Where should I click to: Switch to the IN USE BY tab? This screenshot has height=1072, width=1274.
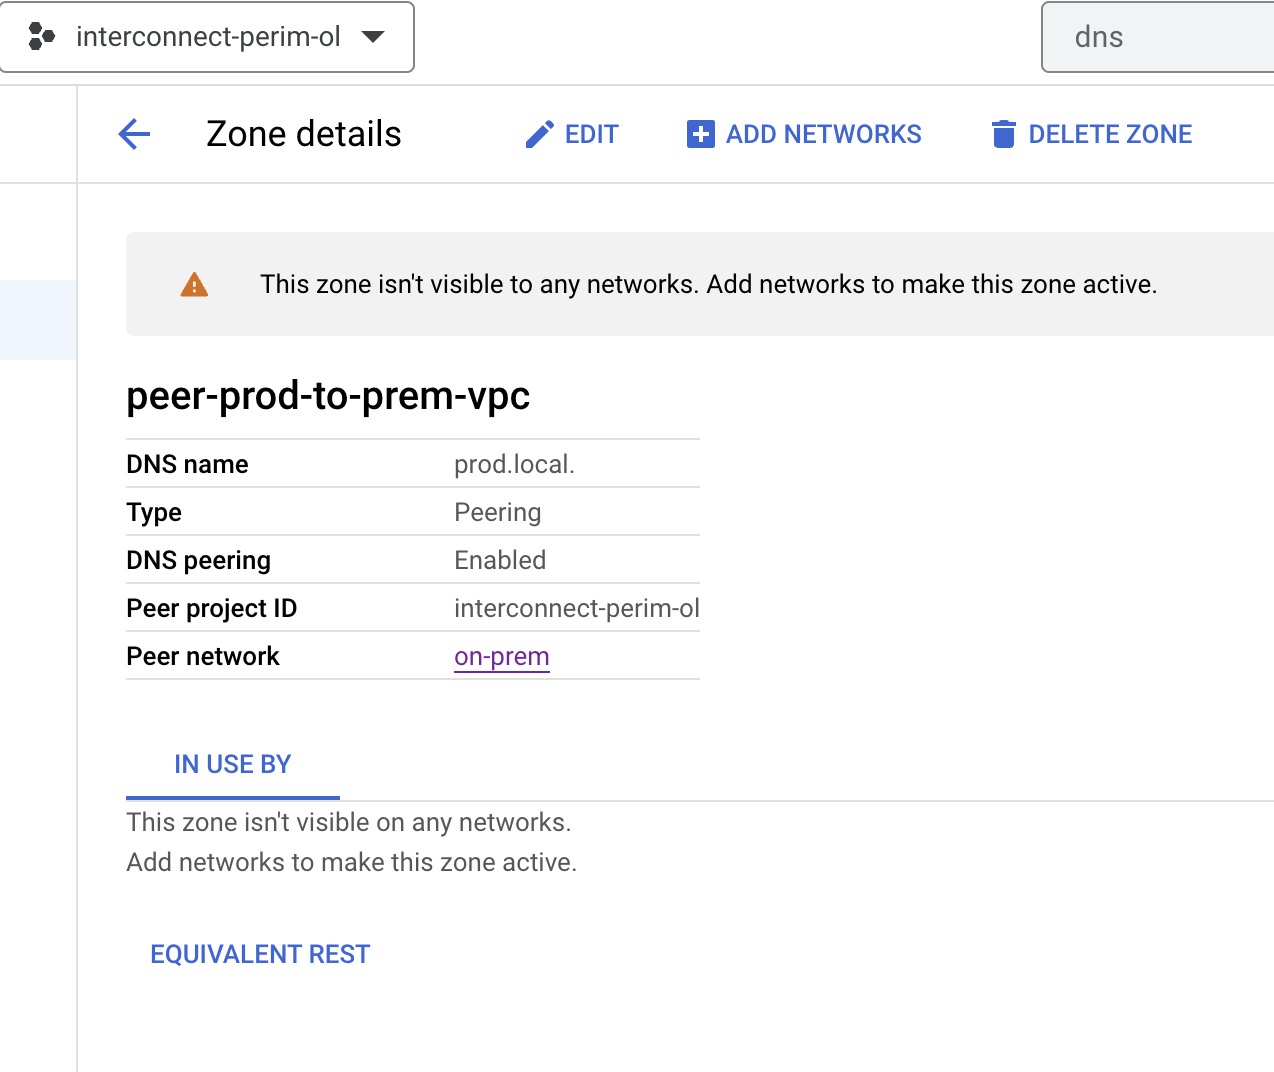[232, 764]
